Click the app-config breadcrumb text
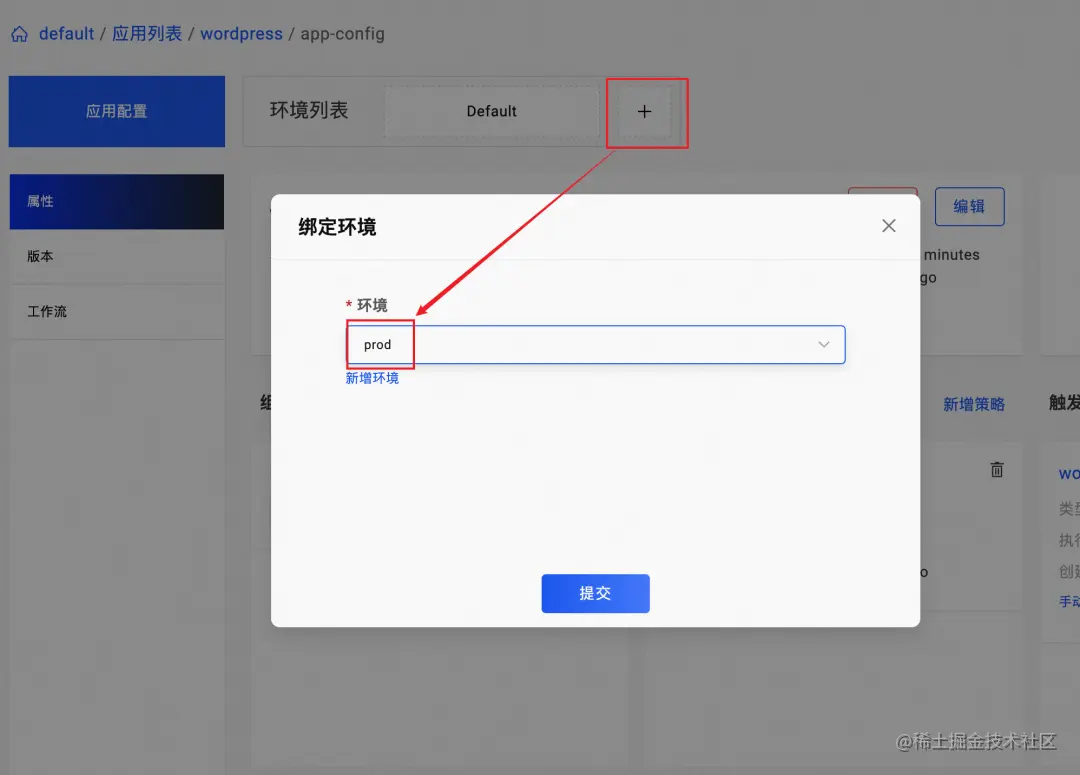The width and height of the screenshot is (1080, 775). 342,34
